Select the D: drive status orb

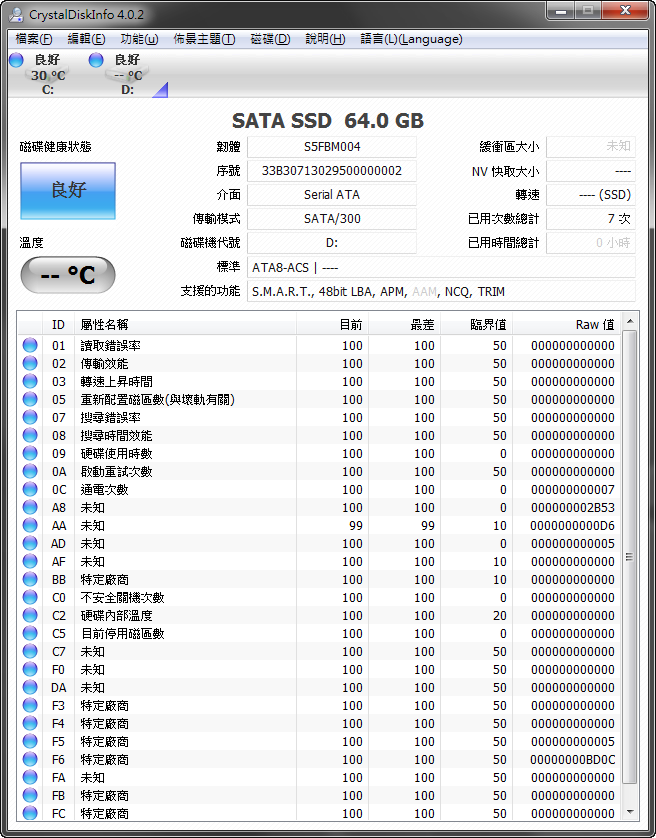pyautogui.click(x=96, y=61)
